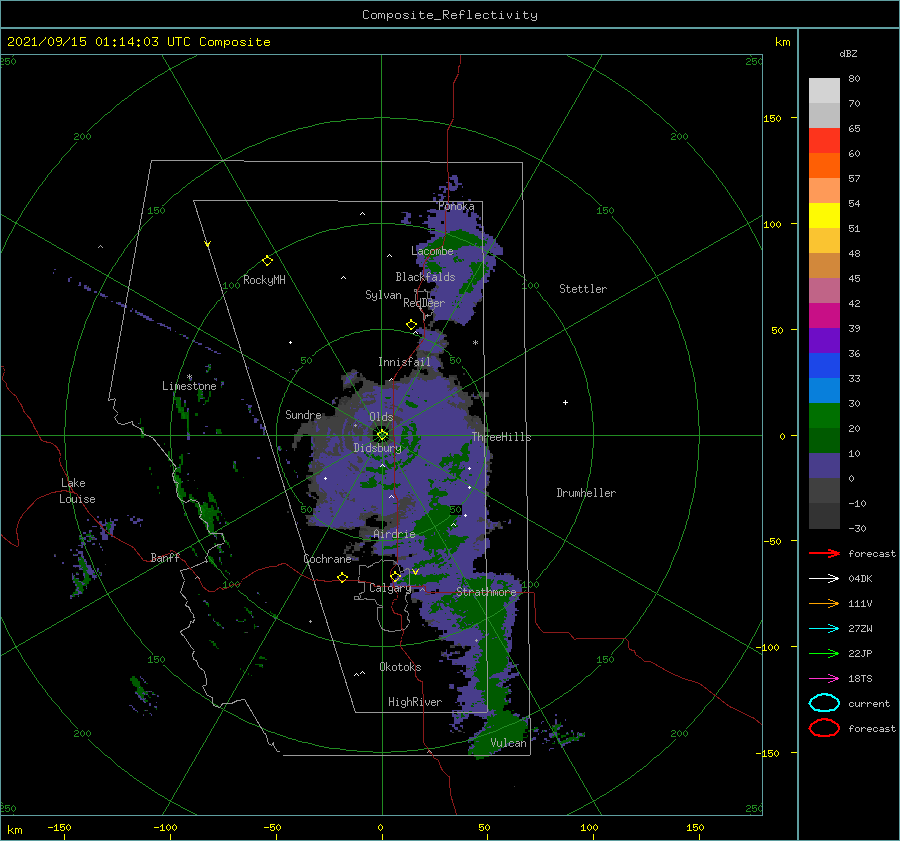Viewport: 900px width, 841px height.
Task: Click yellow diamond marker below RedDeer
Action: point(411,325)
